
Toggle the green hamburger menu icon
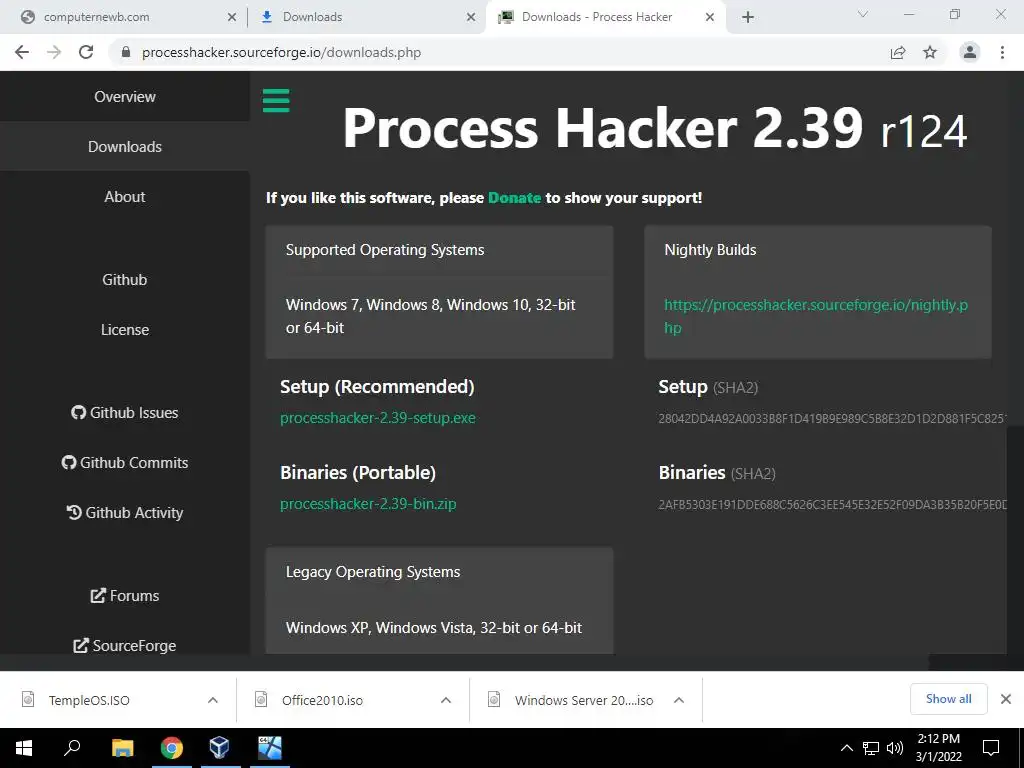click(276, 101)
